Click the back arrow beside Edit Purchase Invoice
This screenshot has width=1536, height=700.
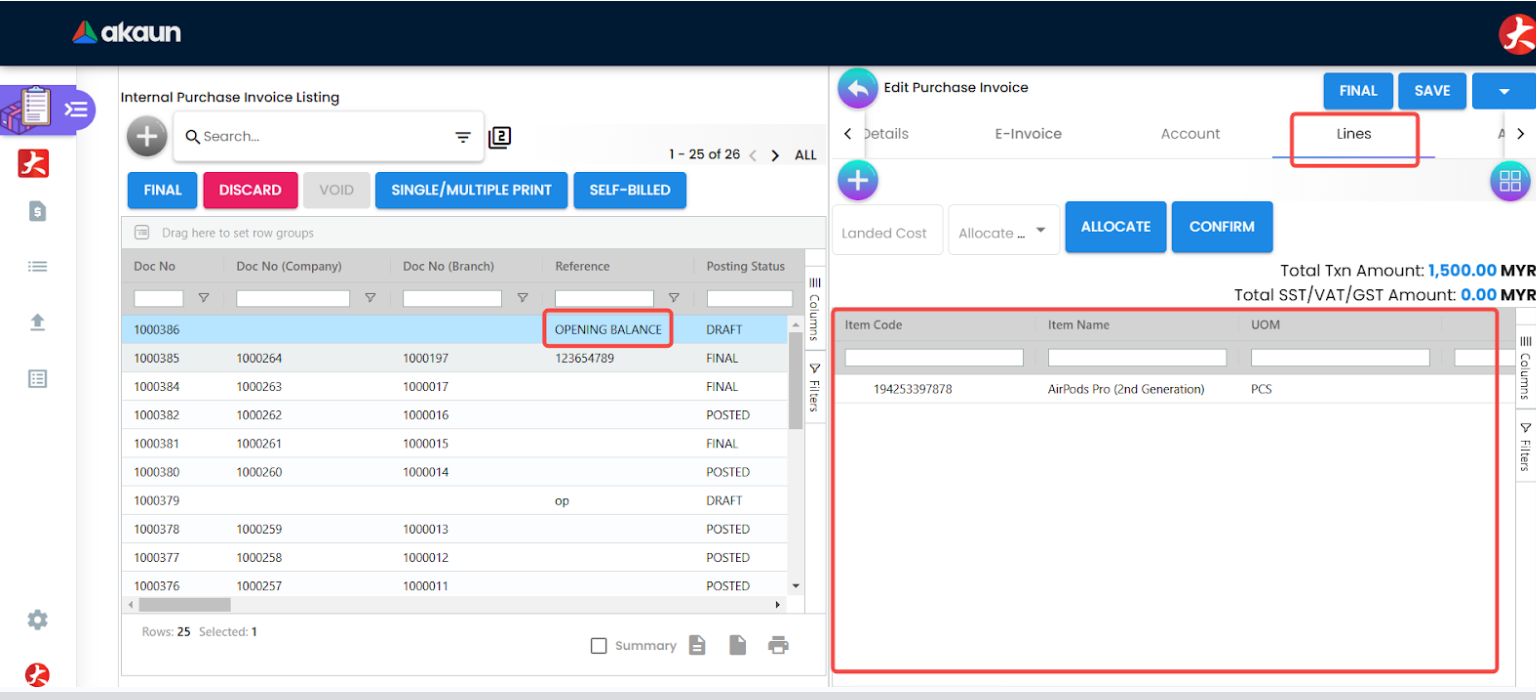[857, 88]
